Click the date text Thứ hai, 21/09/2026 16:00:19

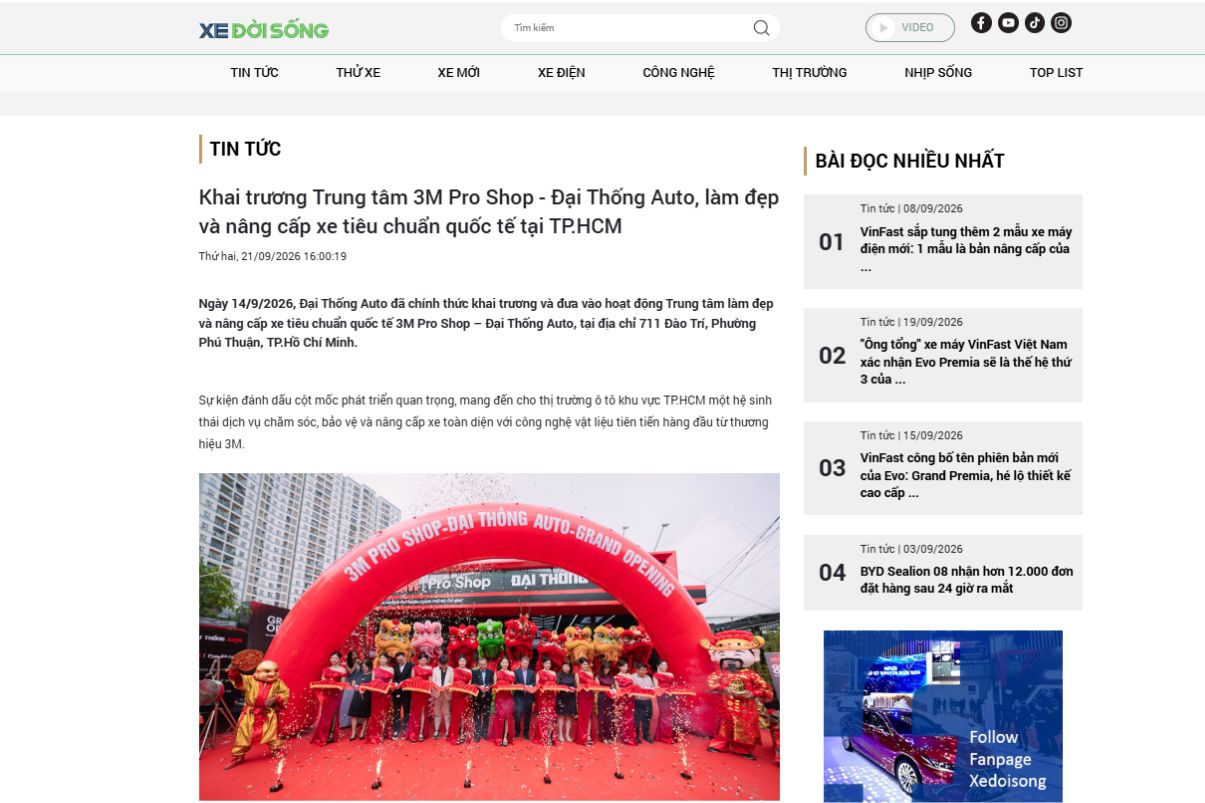(x=273, y=256)
